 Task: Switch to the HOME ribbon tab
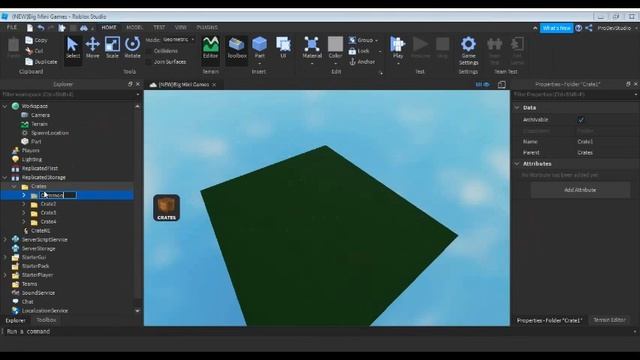click(x=109, y=28)
